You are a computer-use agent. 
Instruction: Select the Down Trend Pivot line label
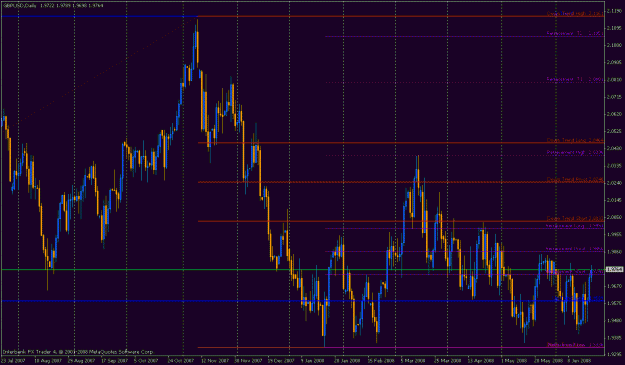point(575,179)
